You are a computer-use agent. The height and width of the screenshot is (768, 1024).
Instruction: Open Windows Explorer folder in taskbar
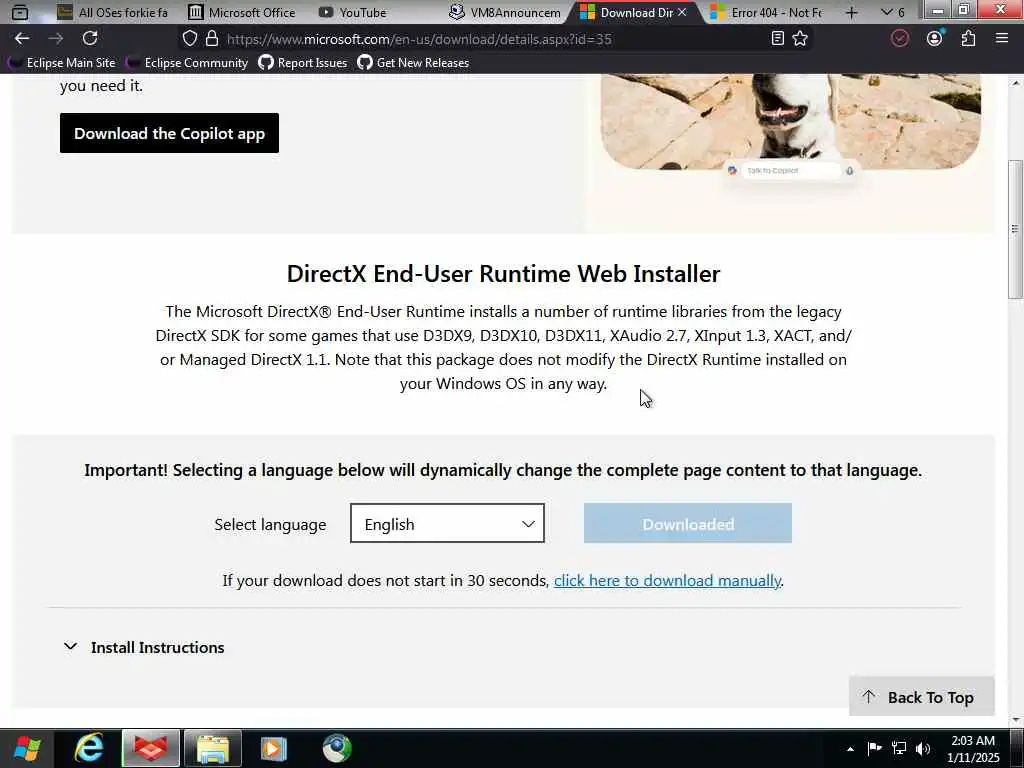point(213,748)
